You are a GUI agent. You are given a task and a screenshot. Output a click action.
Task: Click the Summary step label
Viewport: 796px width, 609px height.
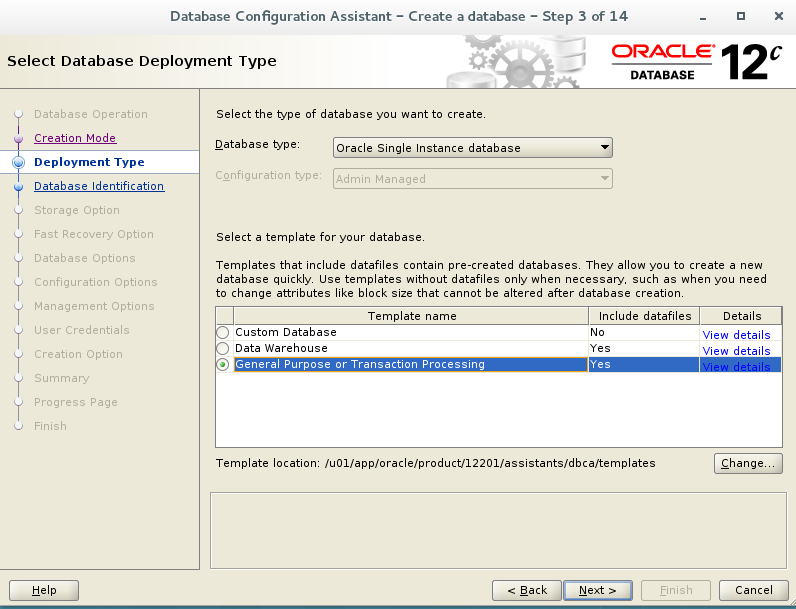[x=61, y=378]
